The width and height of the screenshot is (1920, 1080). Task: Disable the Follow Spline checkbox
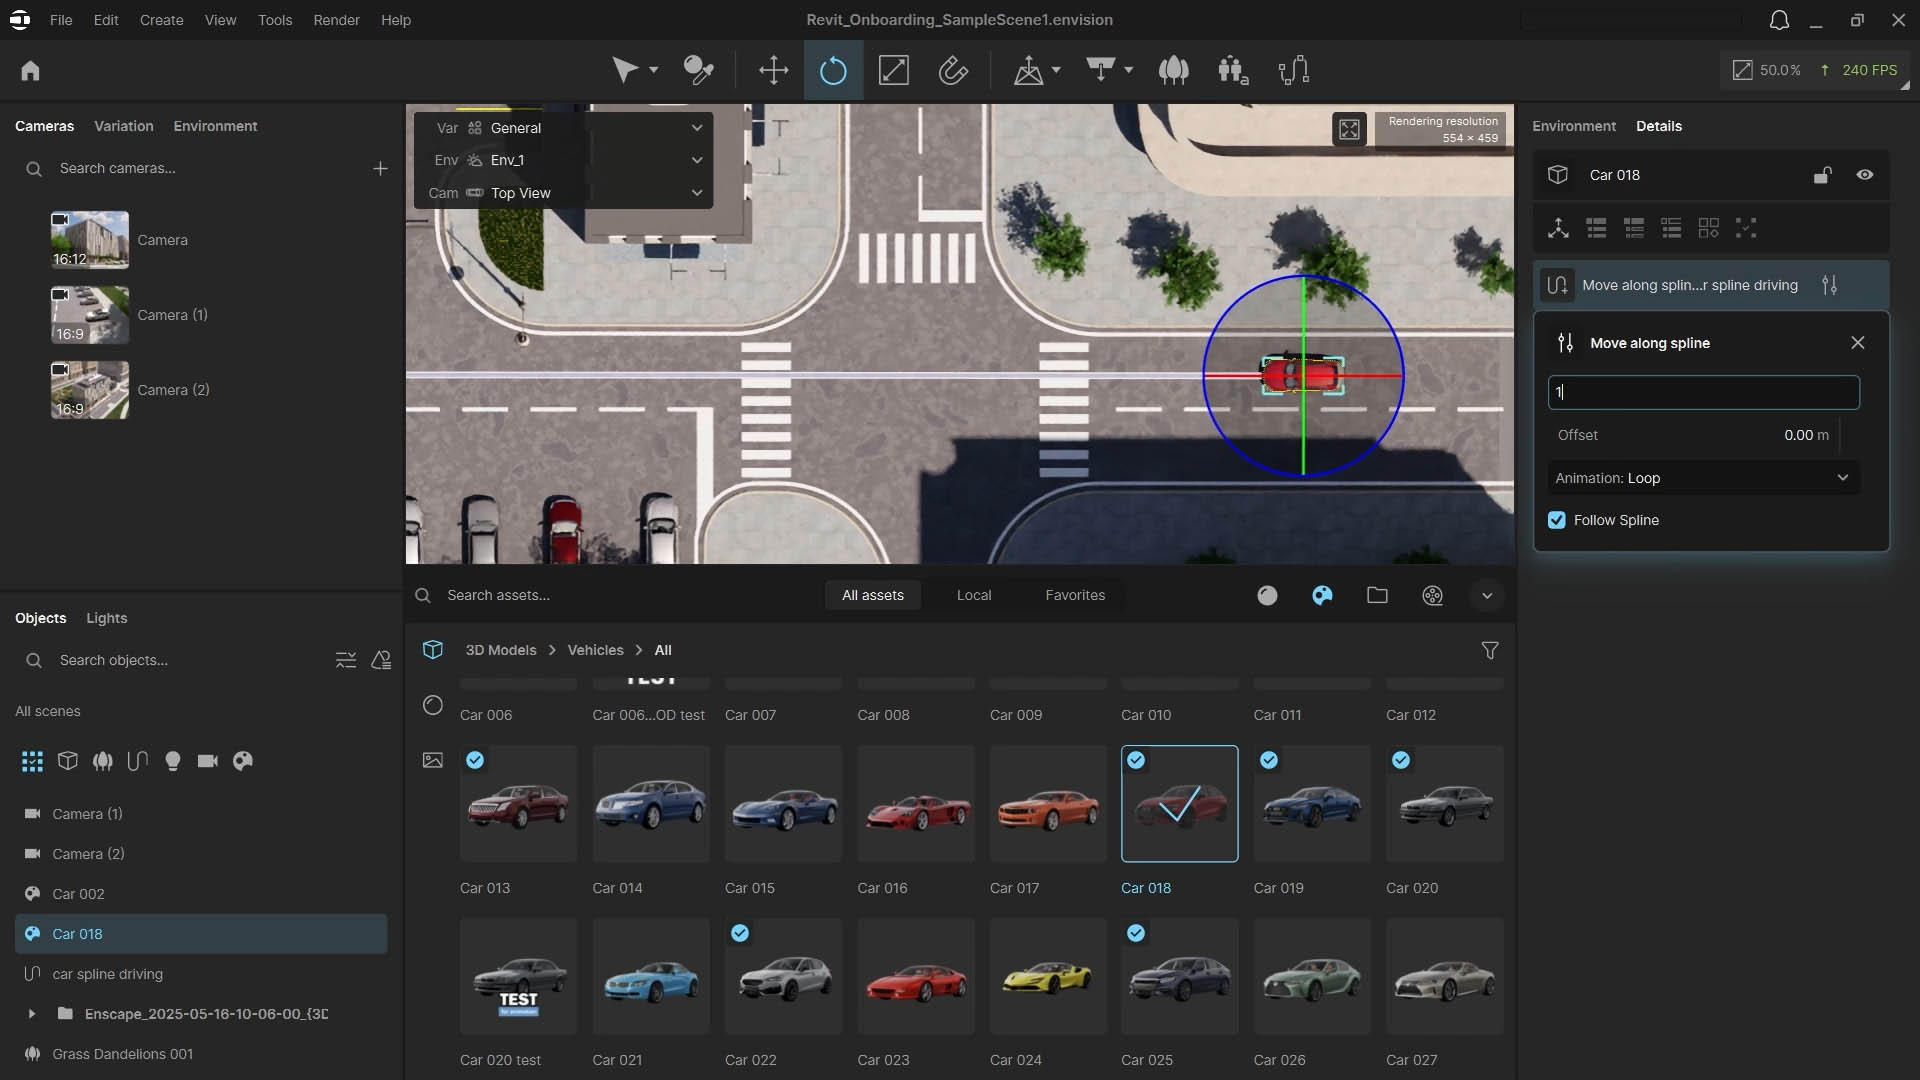pyautogui.click(x=1558, y=520)
